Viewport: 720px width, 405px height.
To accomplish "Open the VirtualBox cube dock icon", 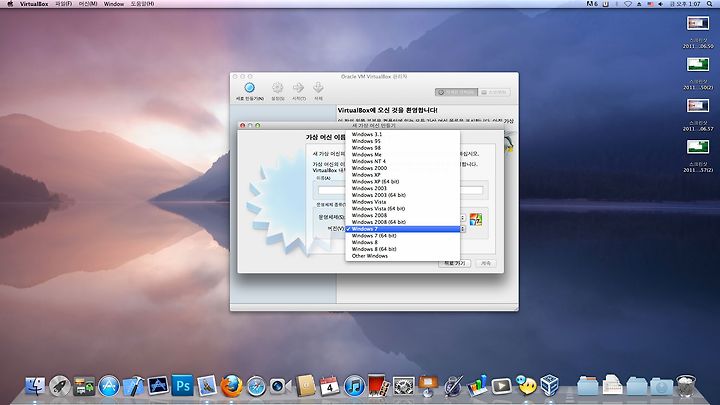I will [550, 385].
